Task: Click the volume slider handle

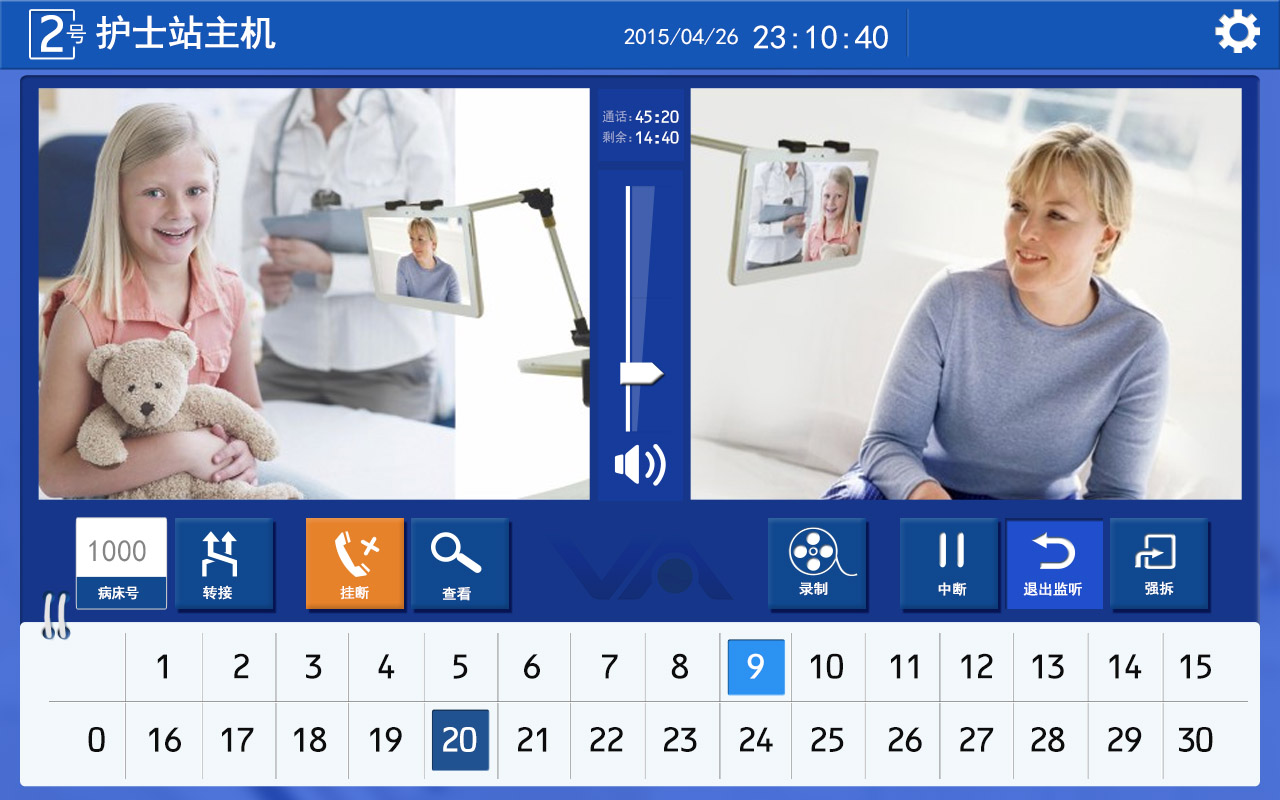Action: (x=641, y=374)
